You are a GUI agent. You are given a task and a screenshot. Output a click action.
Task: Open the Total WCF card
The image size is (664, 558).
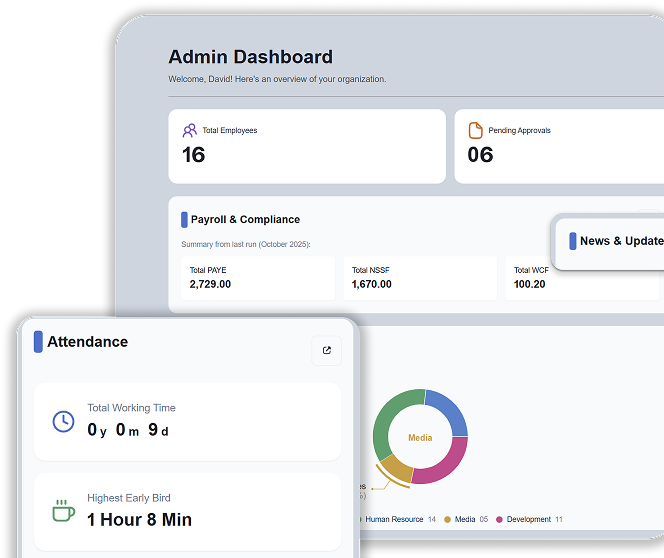pos(580,278)
